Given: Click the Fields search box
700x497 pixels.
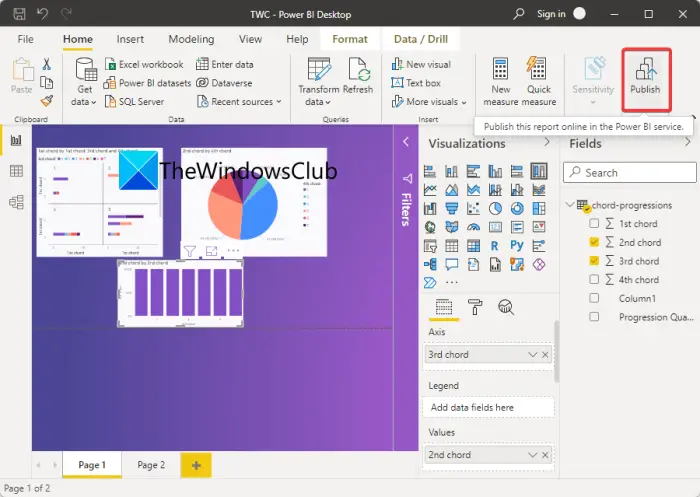Looking at the screenshot, I should click(629, 172).
